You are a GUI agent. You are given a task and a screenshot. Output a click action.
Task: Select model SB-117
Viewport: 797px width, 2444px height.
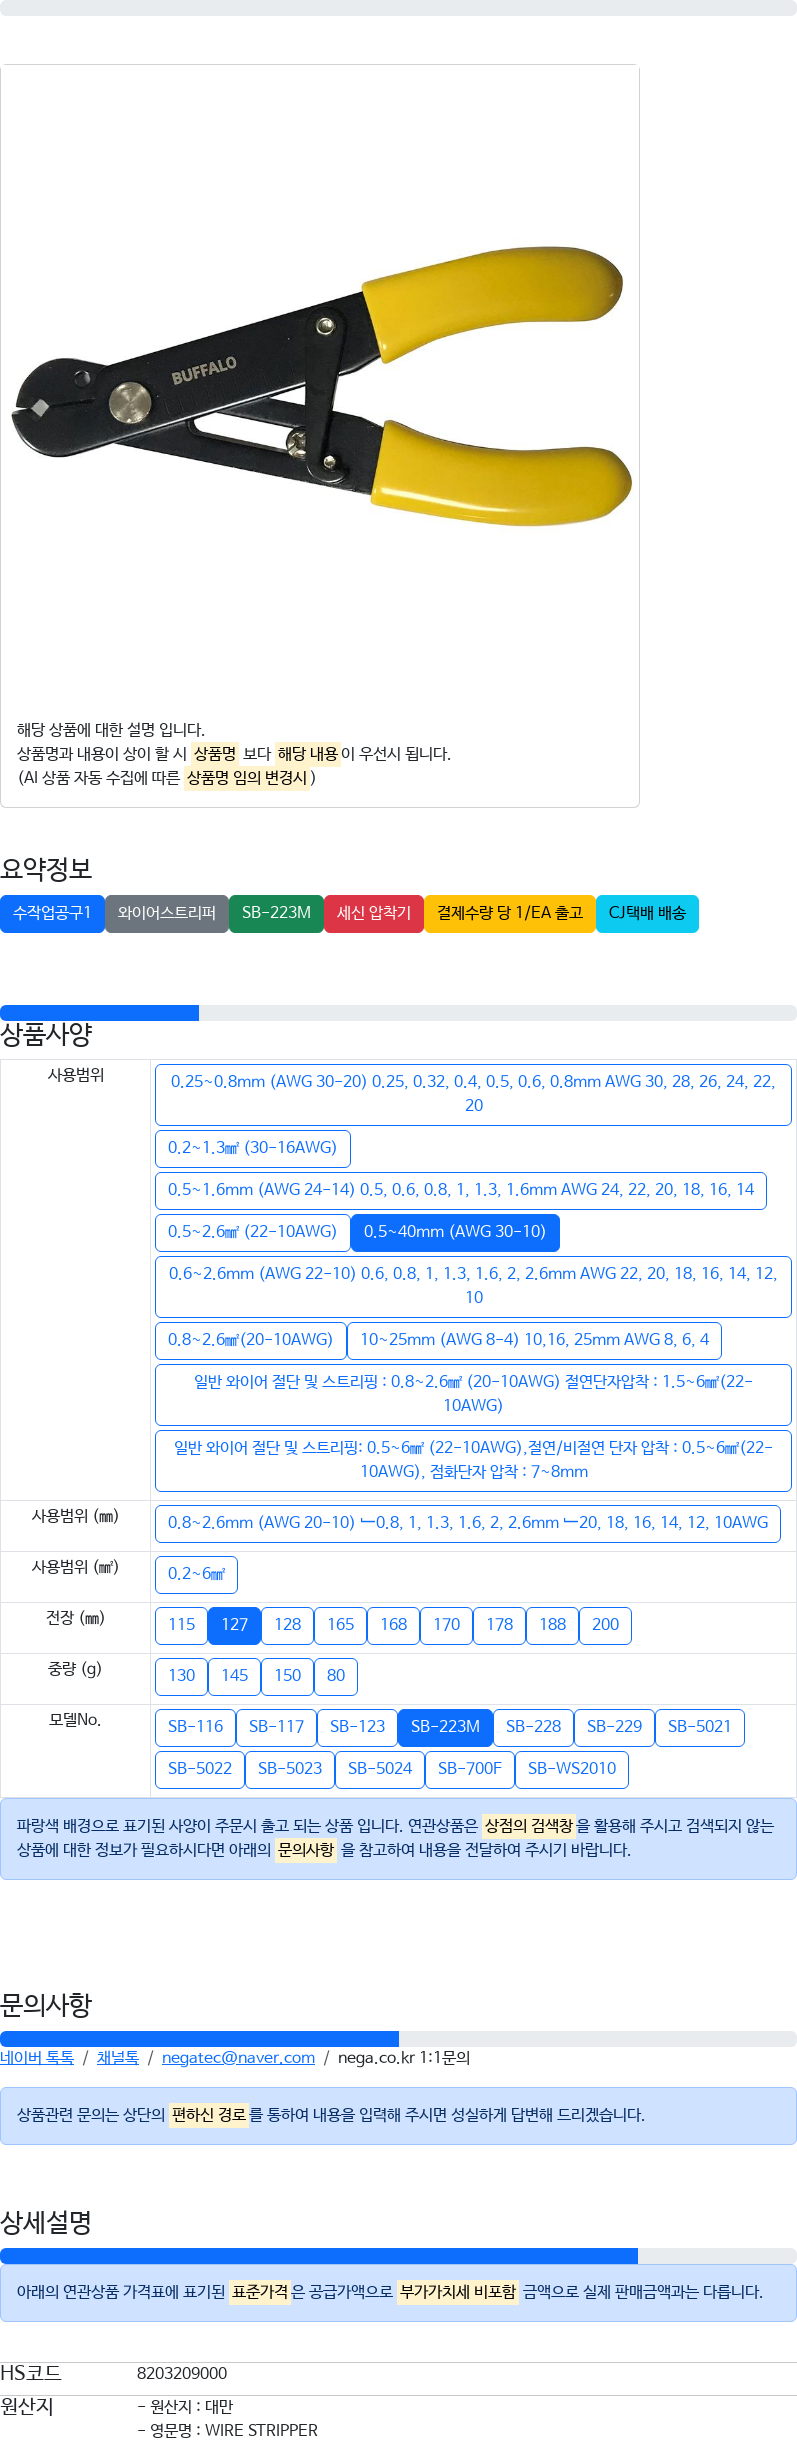[276, 1727]
